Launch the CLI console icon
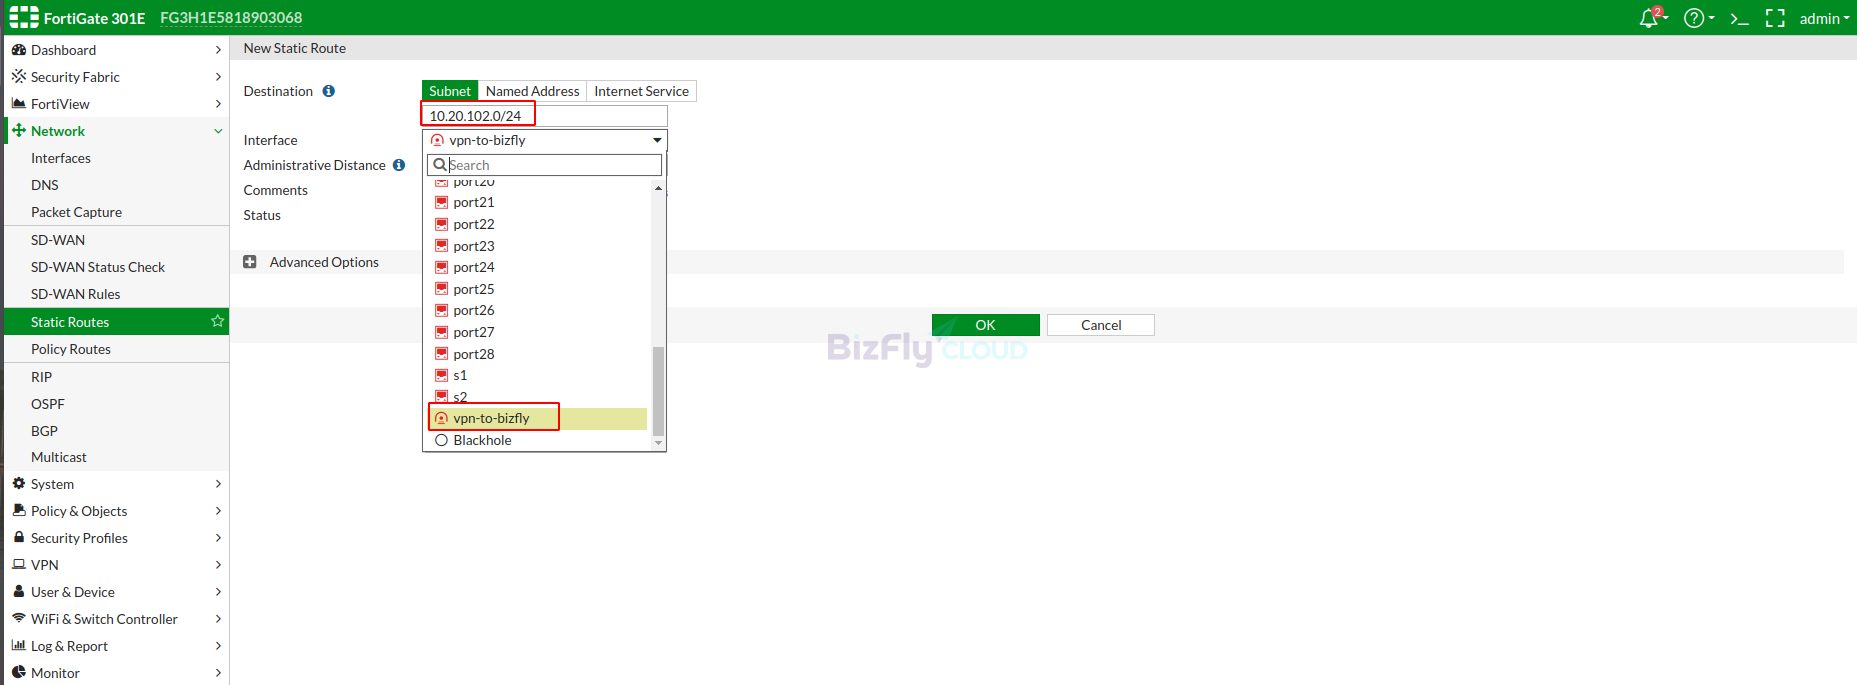 tap(1740, 18)
